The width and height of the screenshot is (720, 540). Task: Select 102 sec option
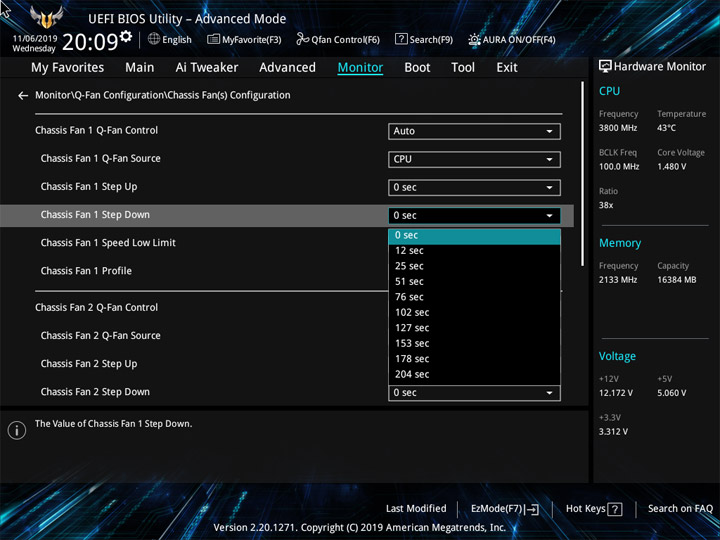click(x=474, y=313)
